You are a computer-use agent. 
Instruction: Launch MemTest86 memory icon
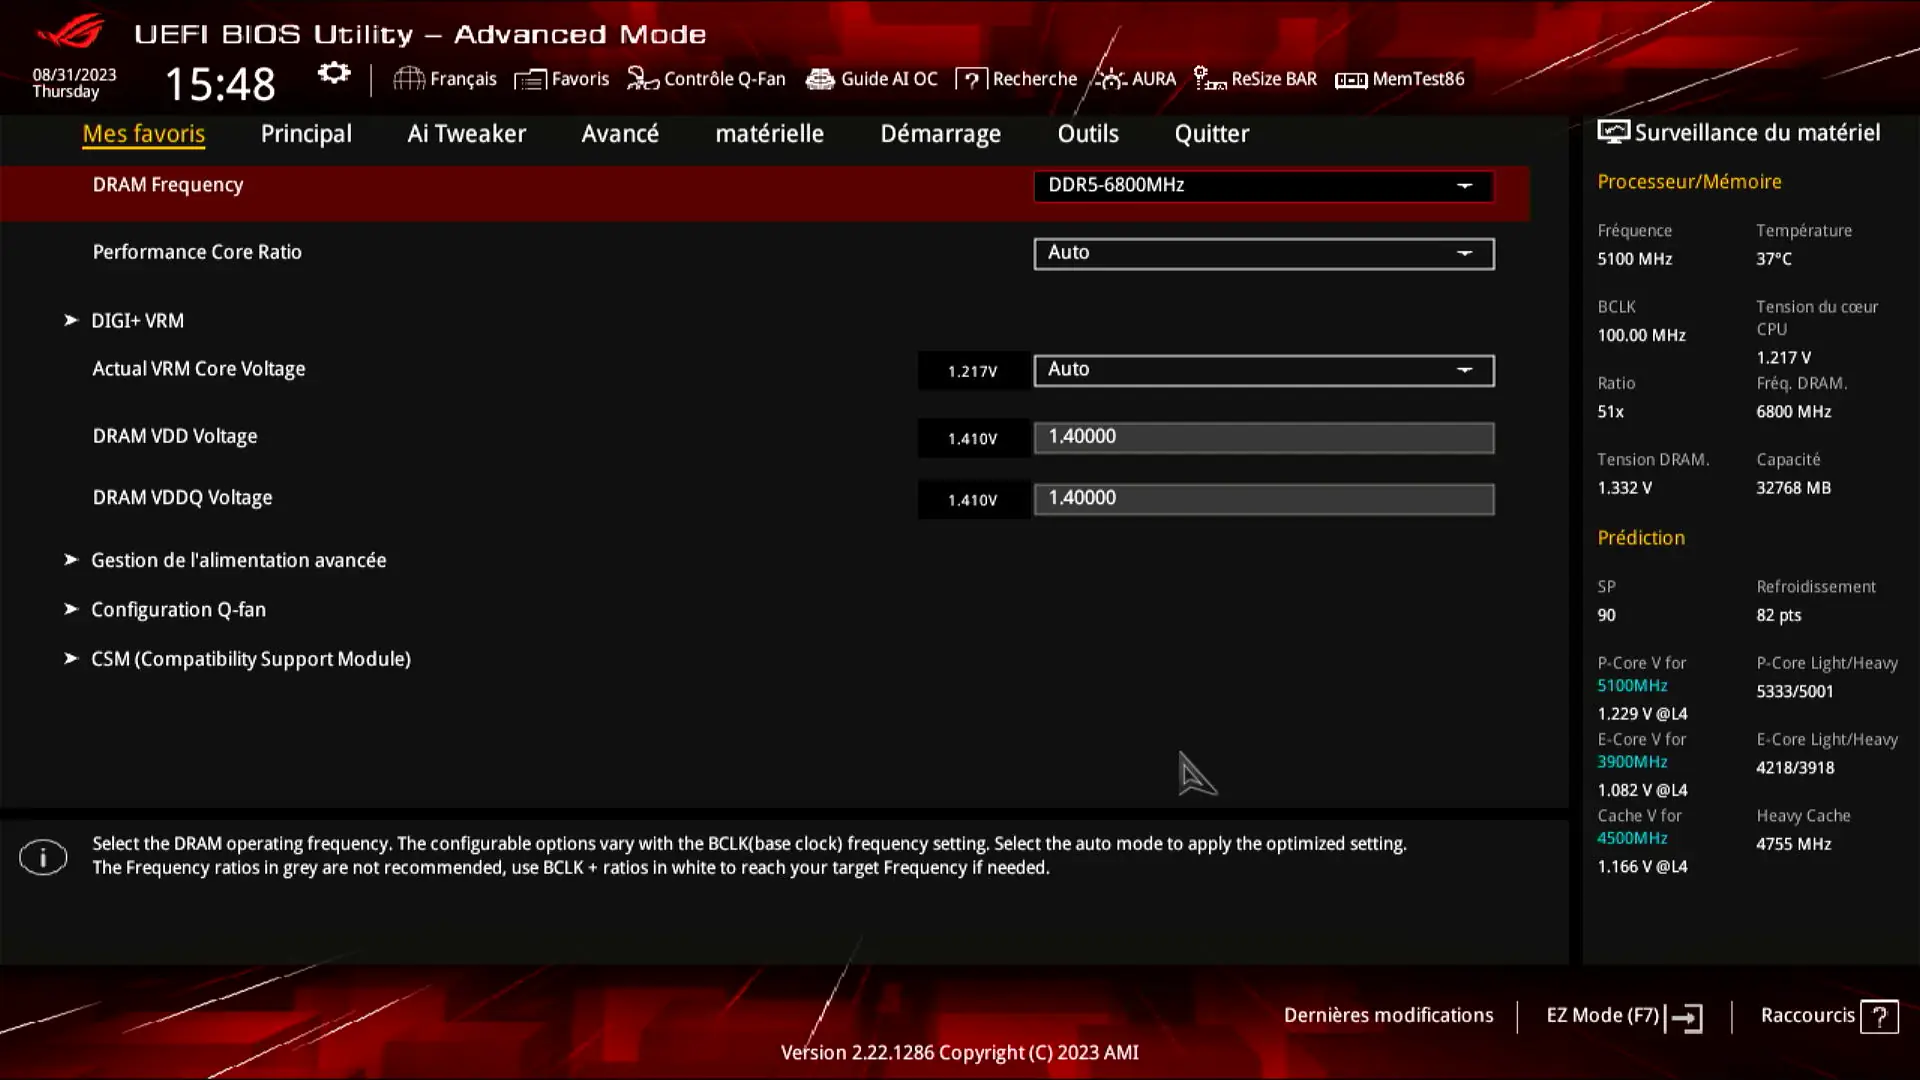tap(1351, 80)
